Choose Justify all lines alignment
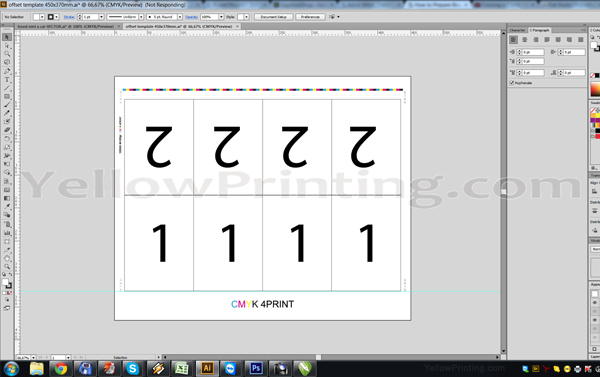 [580, 39]
